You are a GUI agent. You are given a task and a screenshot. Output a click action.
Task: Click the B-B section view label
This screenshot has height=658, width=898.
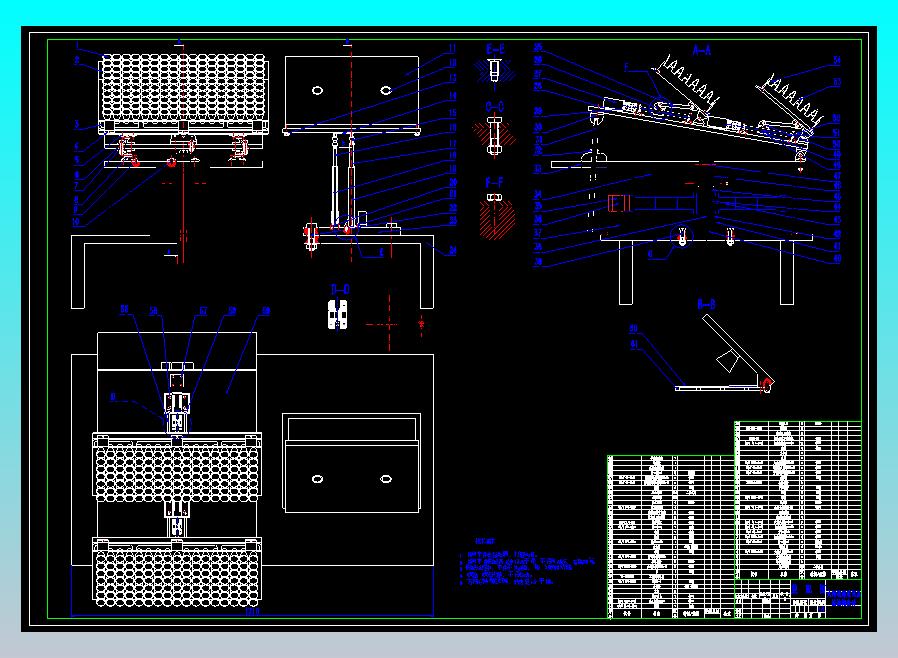(706, 304)
